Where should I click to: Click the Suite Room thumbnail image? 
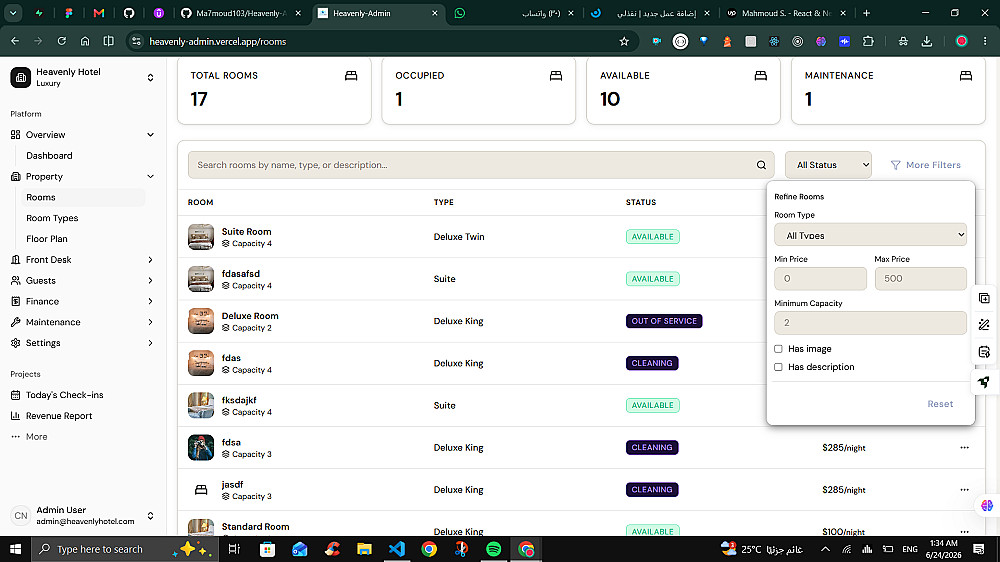coord(201,237)
